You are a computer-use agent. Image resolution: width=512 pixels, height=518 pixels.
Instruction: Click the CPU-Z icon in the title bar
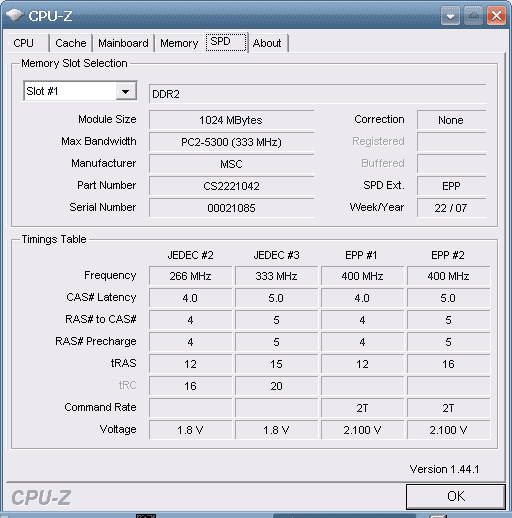pos(14,15)
